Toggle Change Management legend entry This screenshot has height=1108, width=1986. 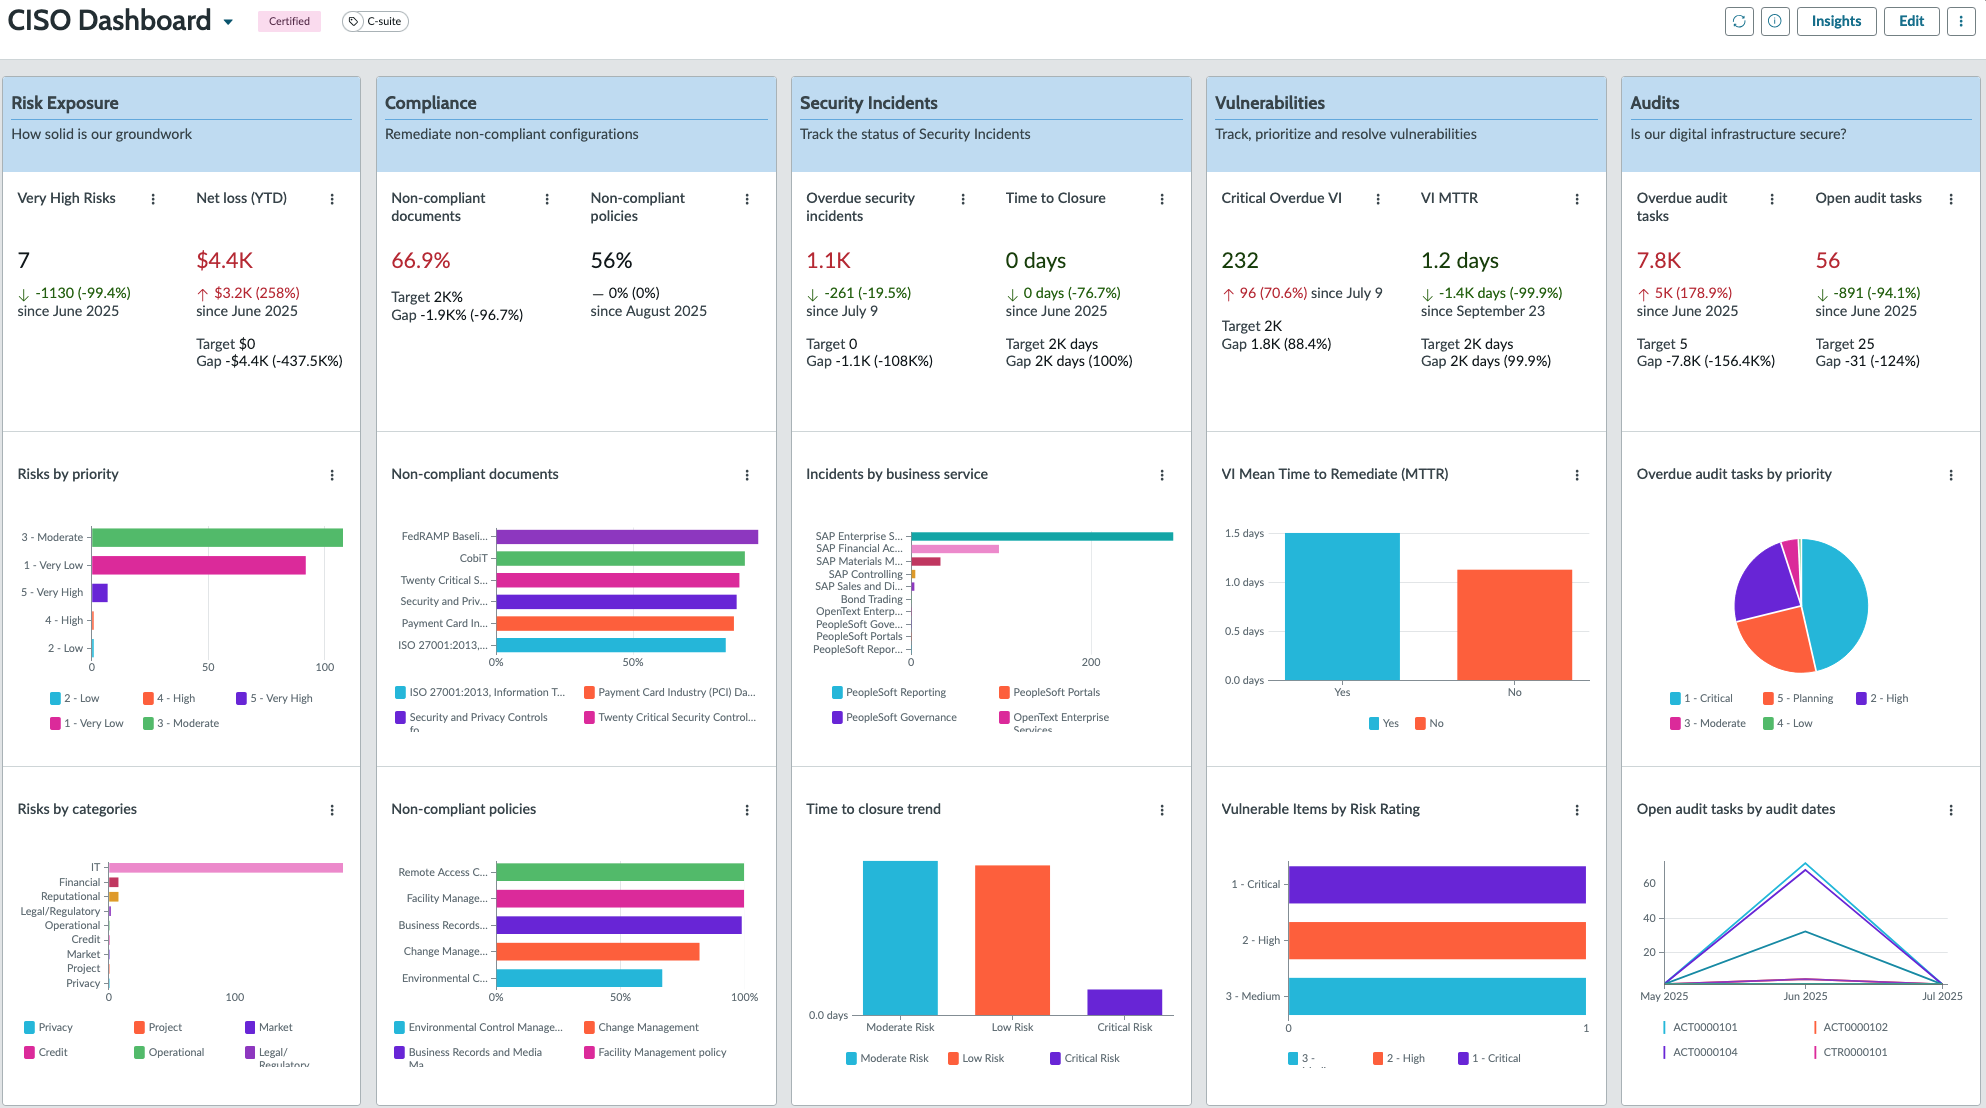(642, 1027)
